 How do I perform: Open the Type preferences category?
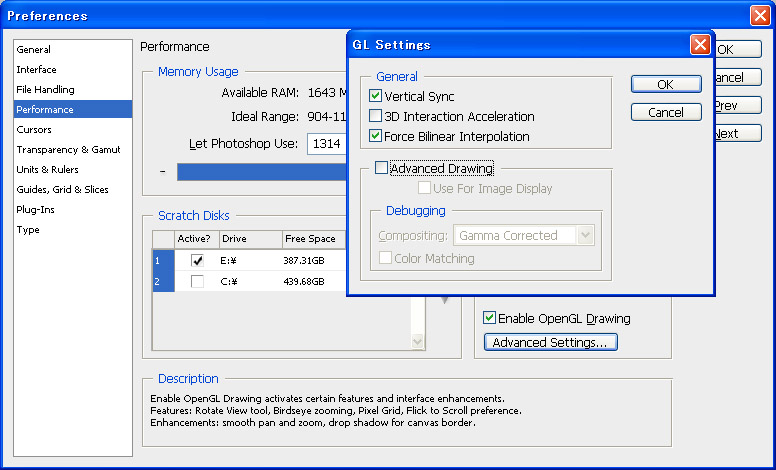point(73,230)
